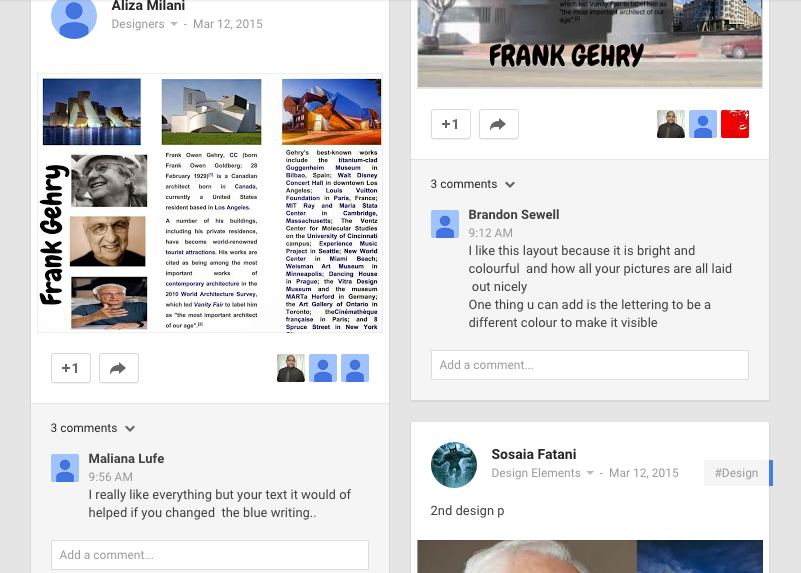Click +1 on Aliza Milani's post
This screenshot has height=573, width=801.
point(71,368)
